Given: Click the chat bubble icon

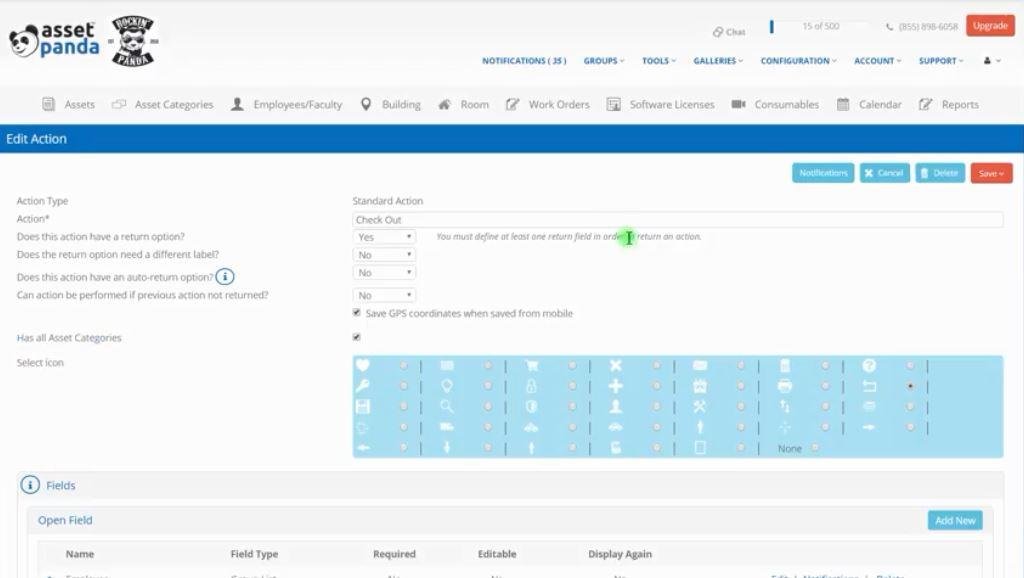Looking at the screenshot, I should click(718, 31).
